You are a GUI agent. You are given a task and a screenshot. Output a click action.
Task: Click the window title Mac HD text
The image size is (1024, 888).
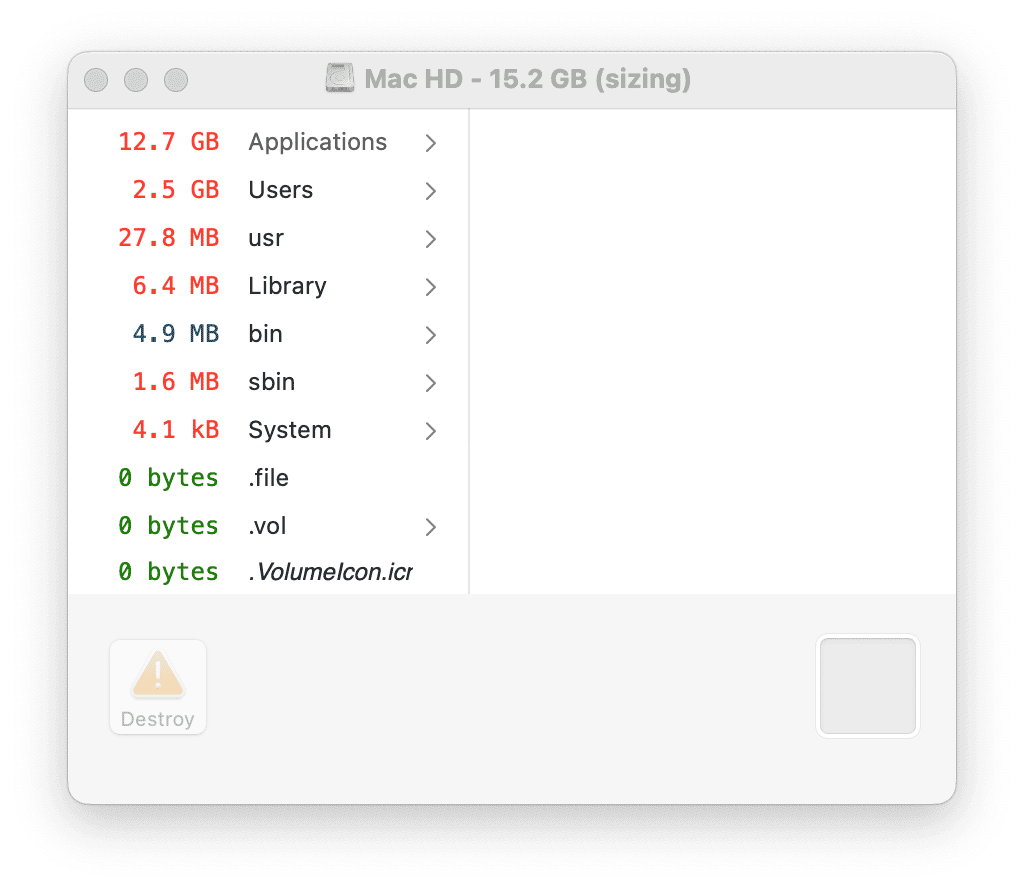pyautogui.click(x=413, y=79)
